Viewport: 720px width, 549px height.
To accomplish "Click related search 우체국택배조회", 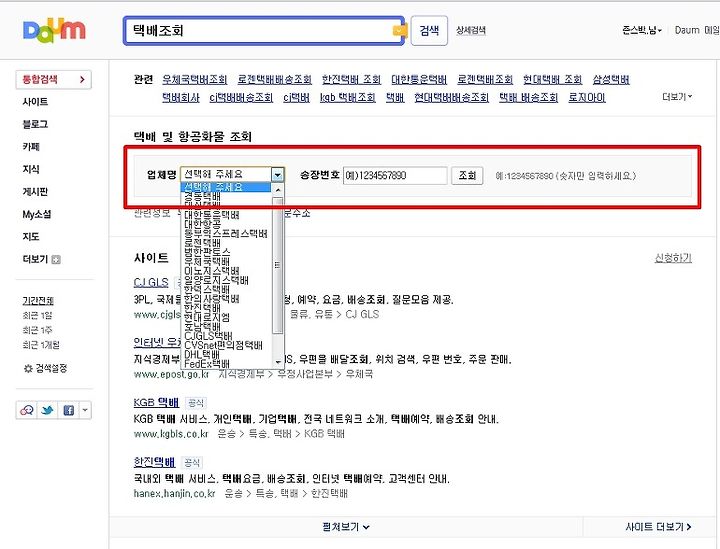I will (195, 79).
